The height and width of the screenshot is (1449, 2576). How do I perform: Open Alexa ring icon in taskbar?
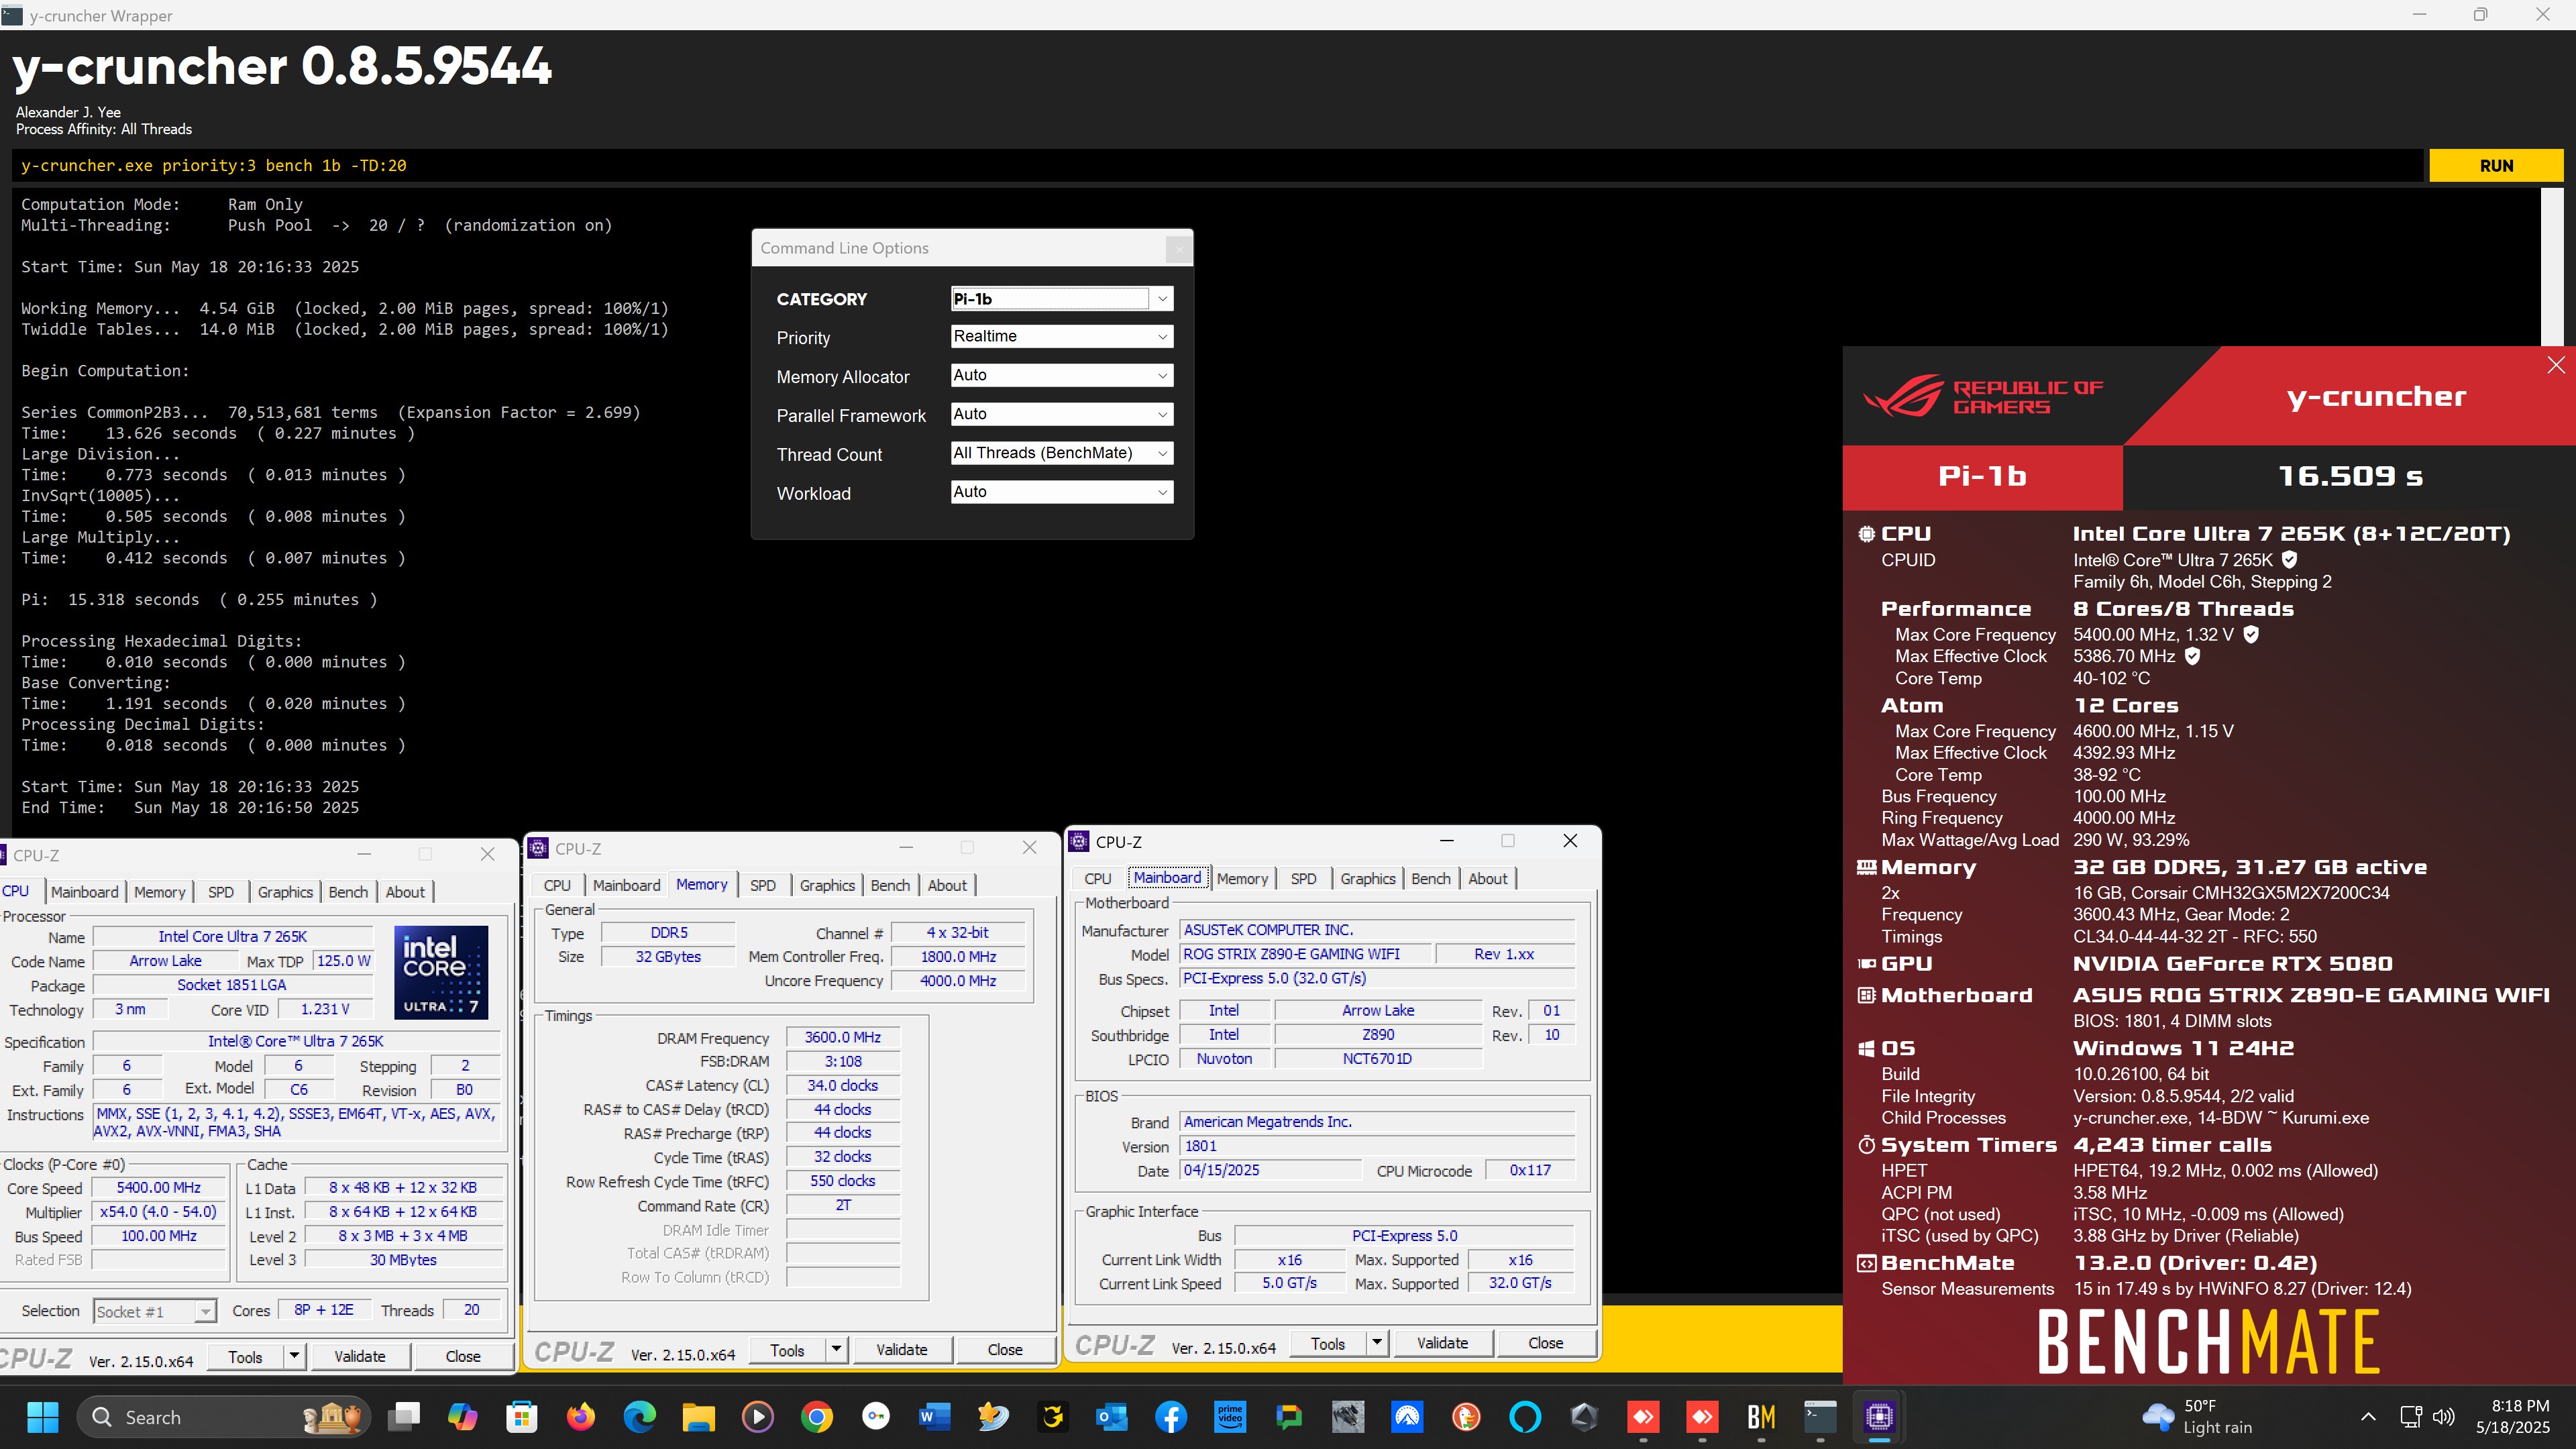[x=1525, y=1416]
